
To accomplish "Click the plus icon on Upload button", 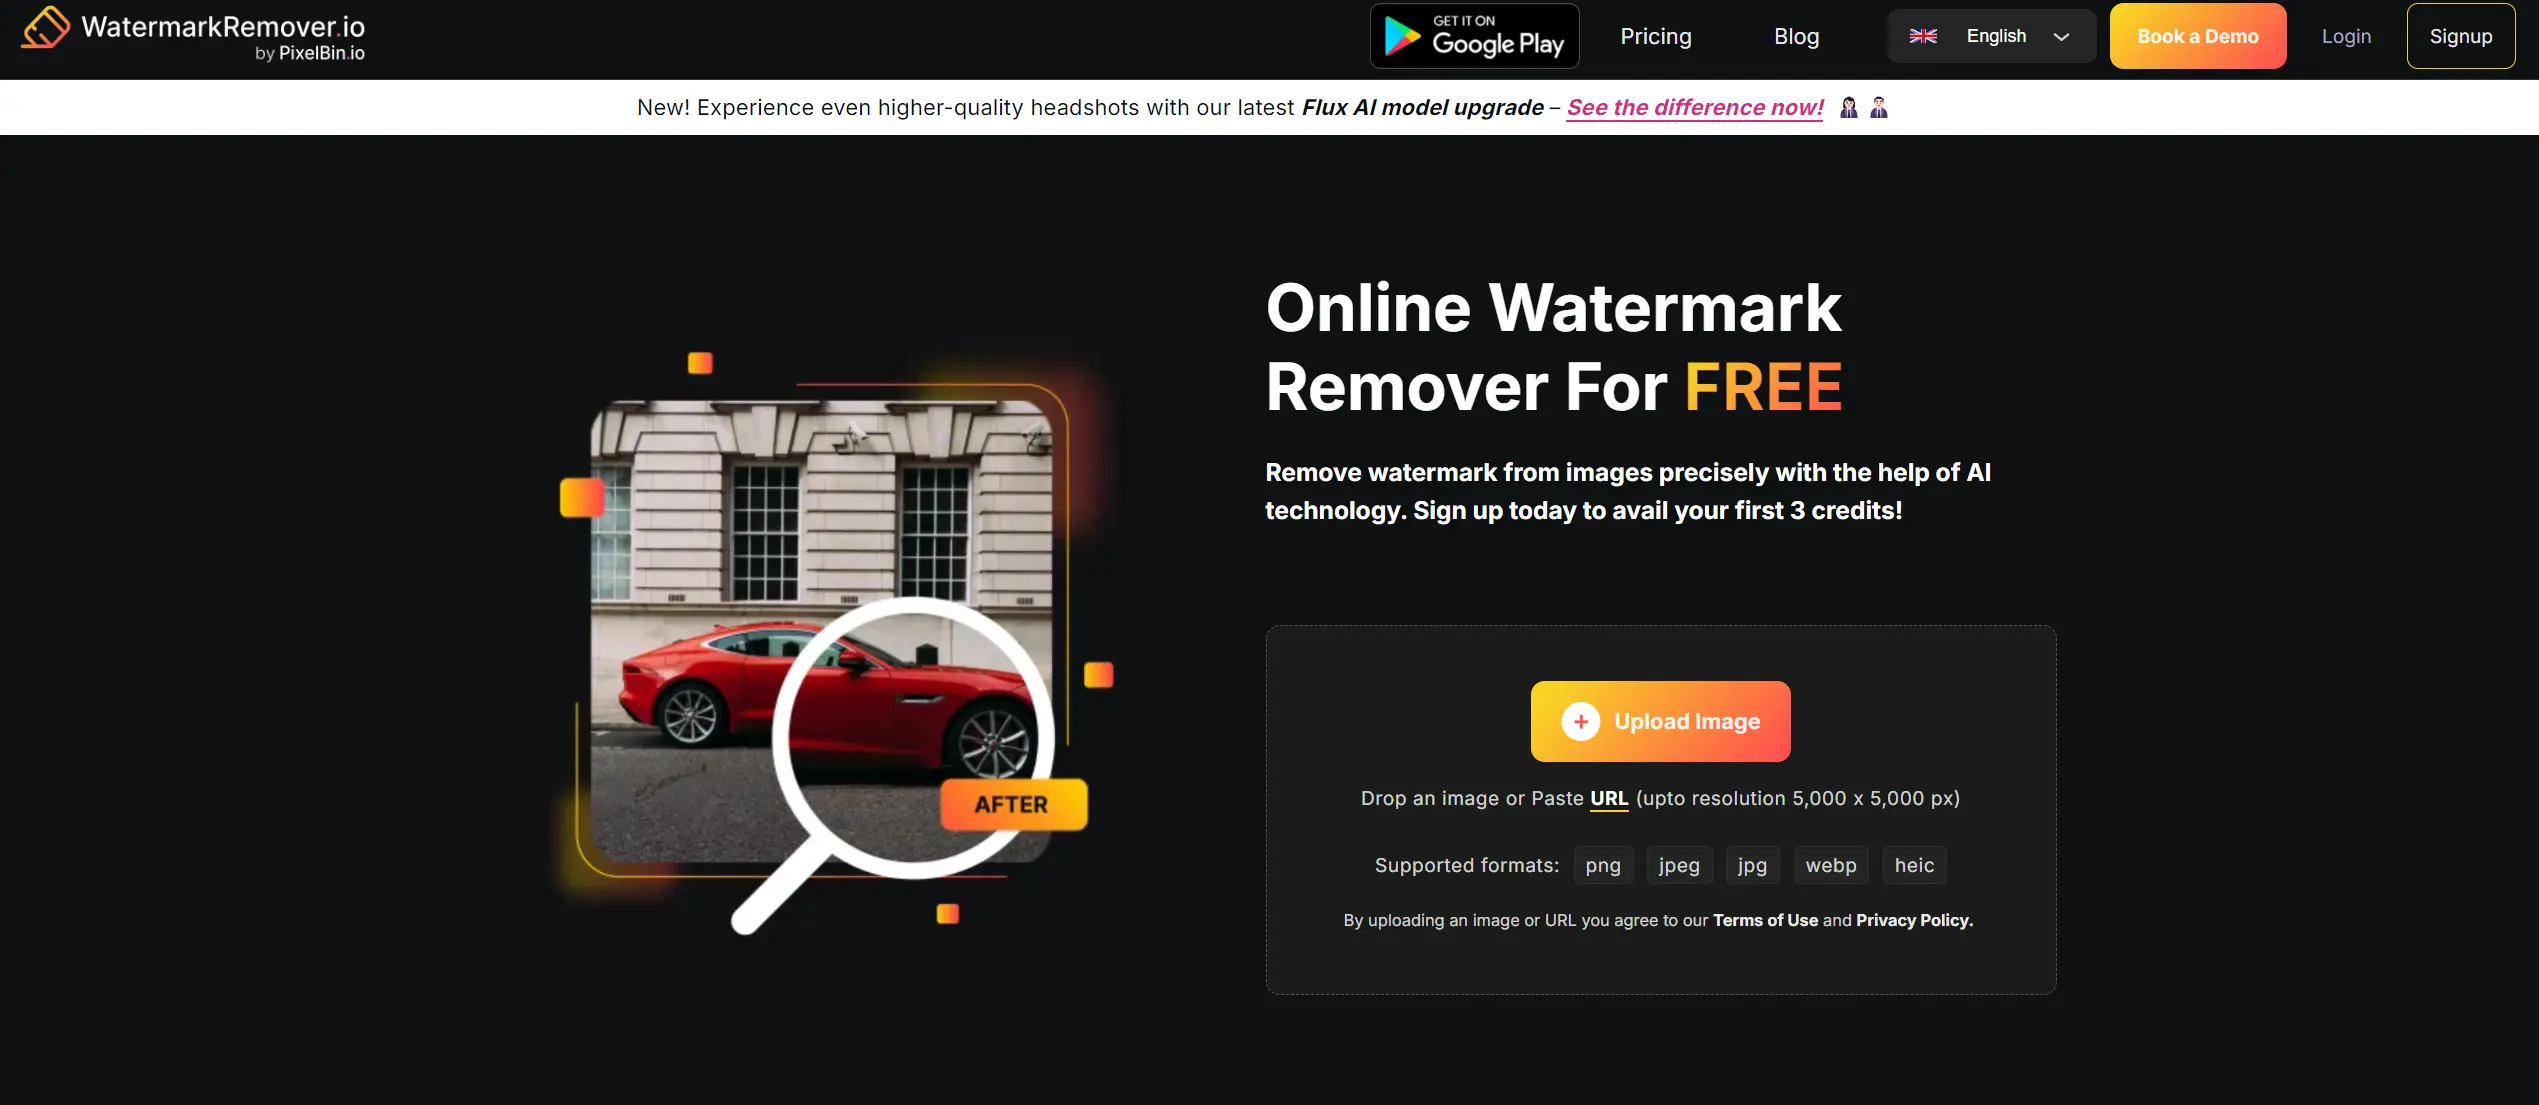I will click(1580, 719).
